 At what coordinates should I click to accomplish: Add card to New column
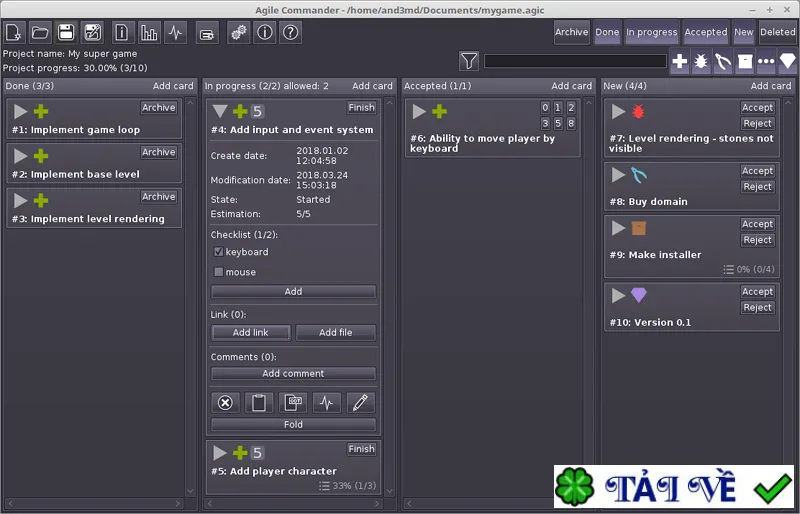click(771, 86)
